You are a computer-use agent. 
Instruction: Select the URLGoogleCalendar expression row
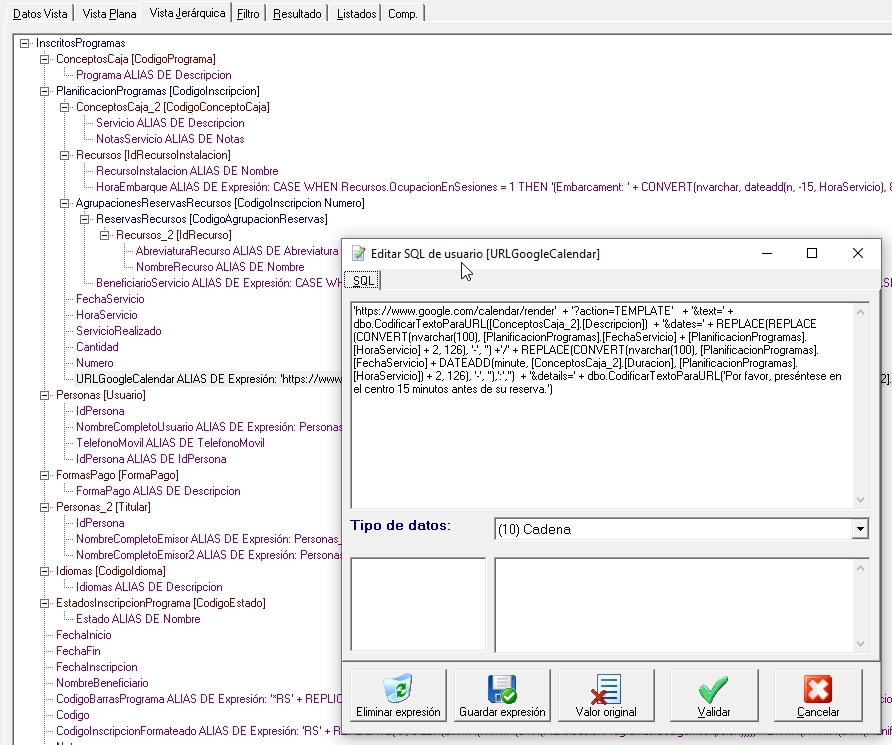(x=208, y=379)
